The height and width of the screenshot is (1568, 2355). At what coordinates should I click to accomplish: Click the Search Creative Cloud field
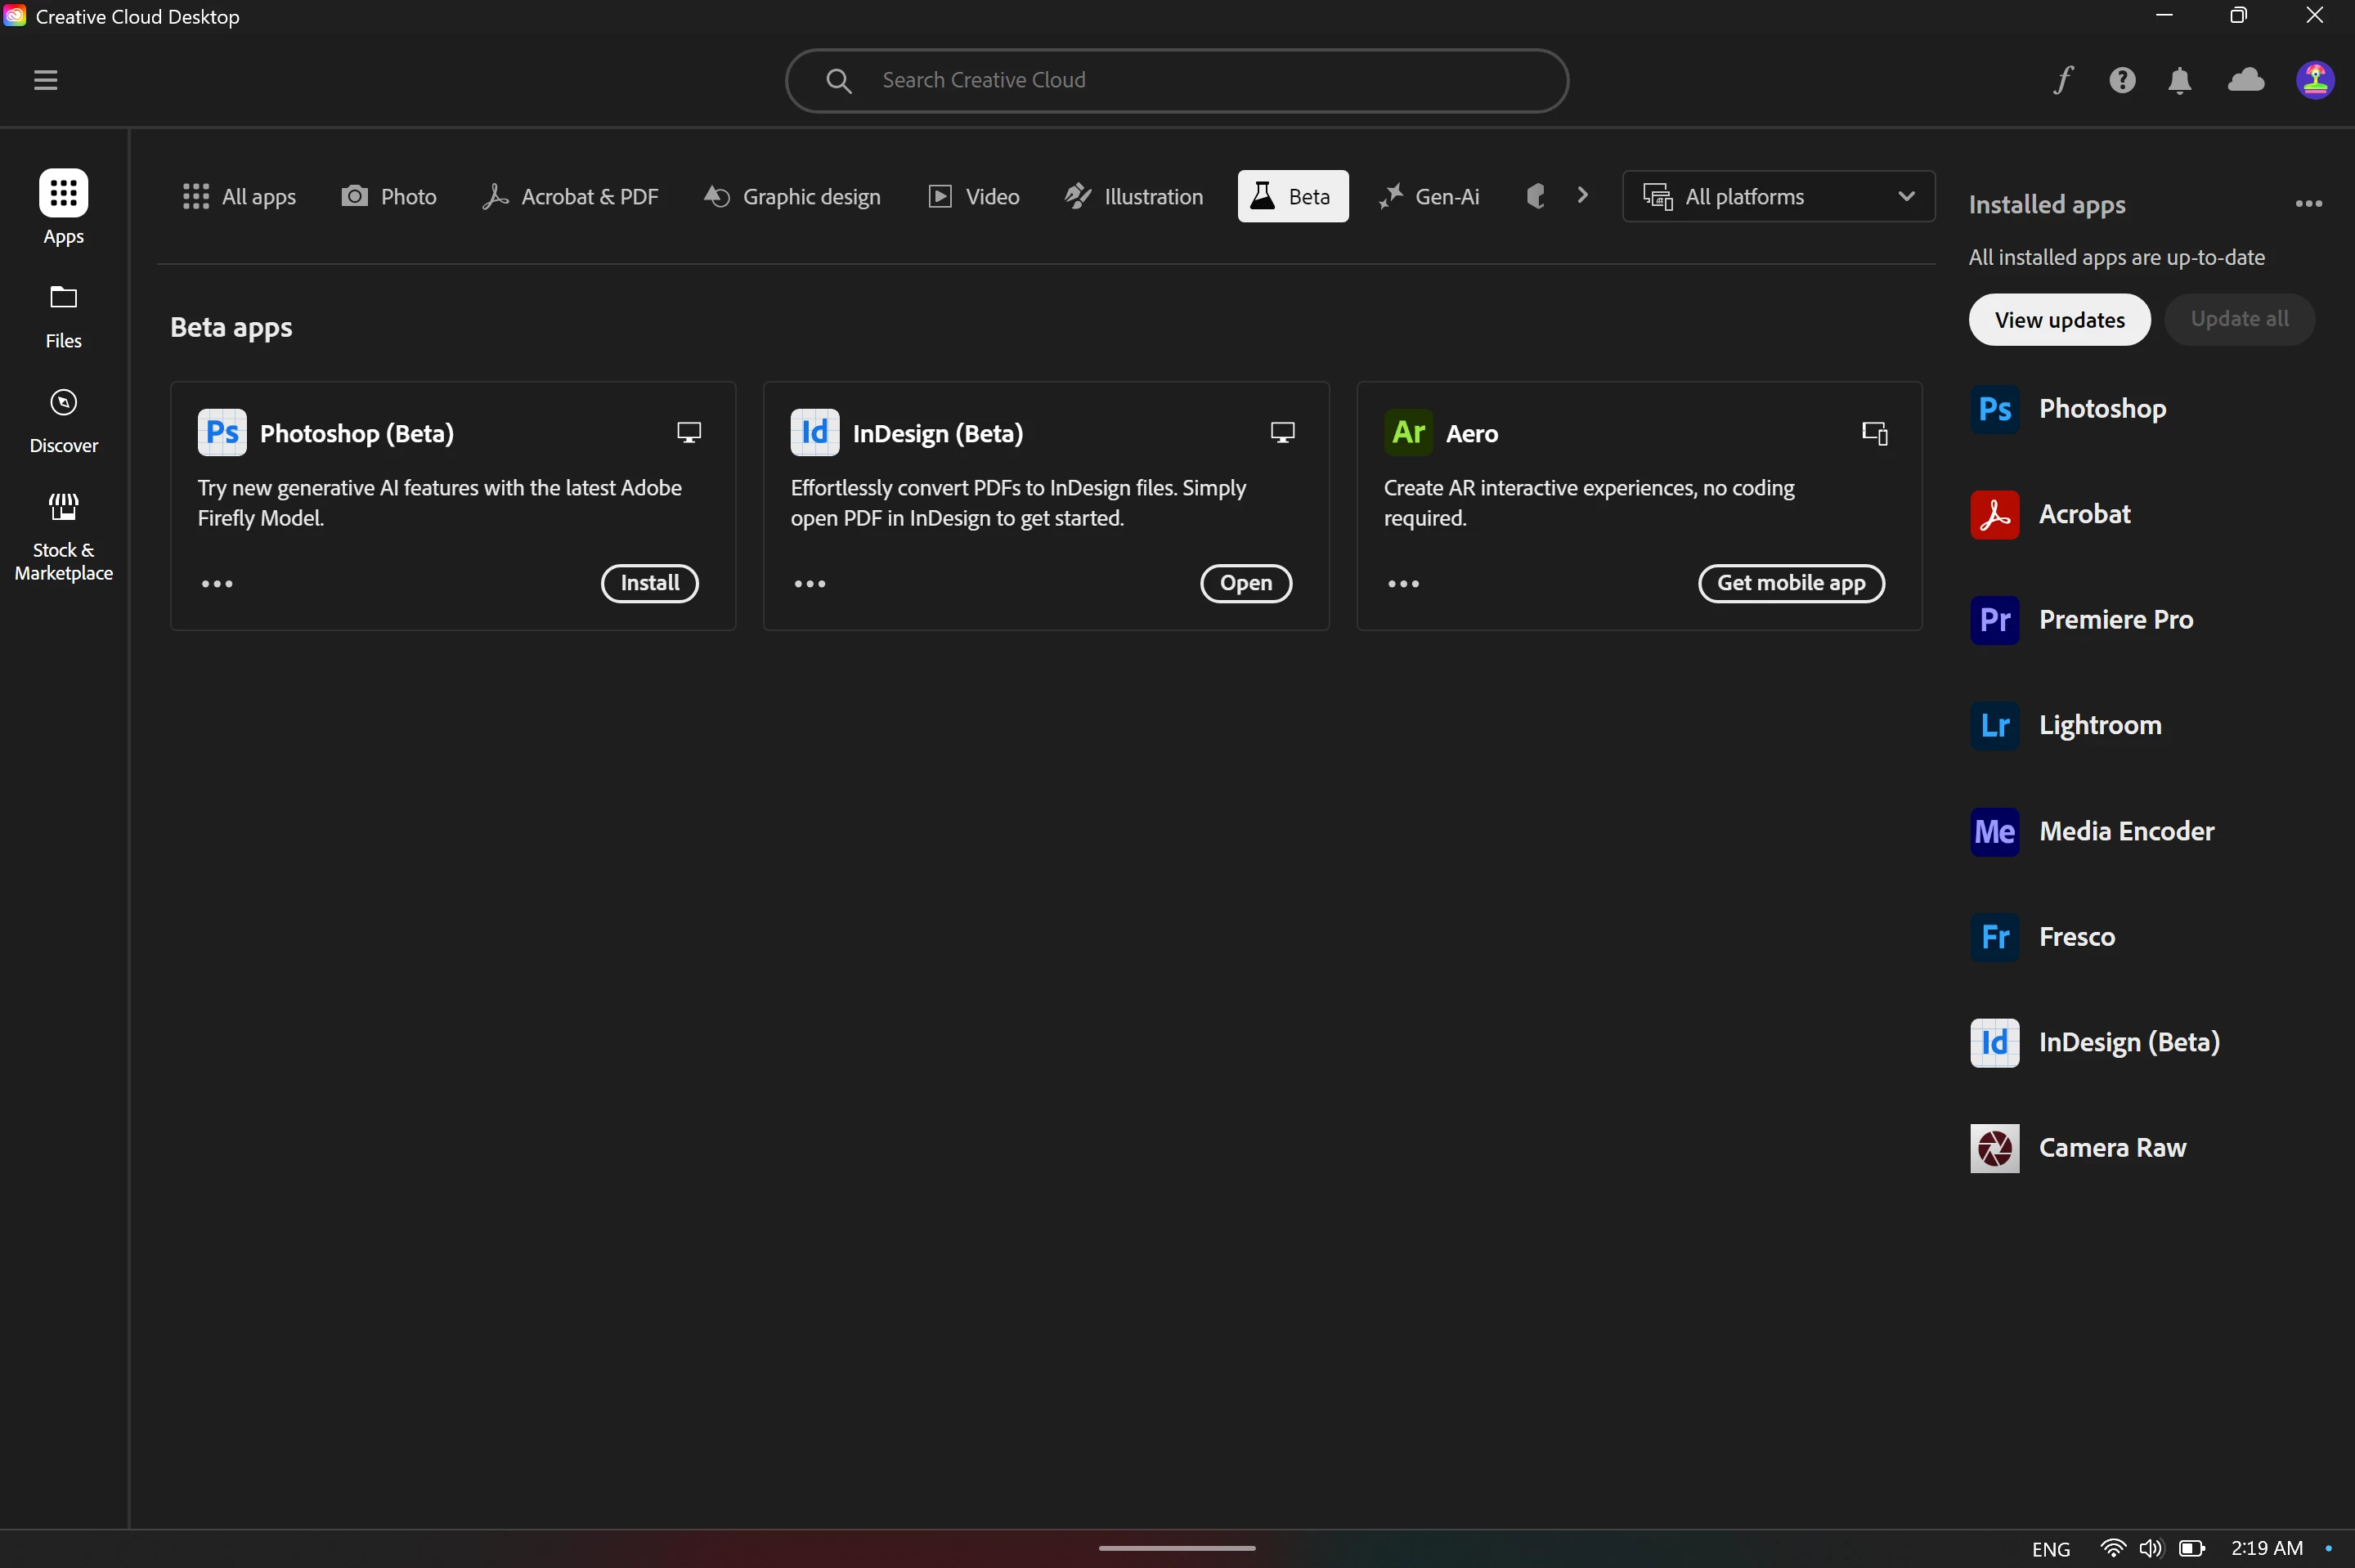click(1176, 80)
